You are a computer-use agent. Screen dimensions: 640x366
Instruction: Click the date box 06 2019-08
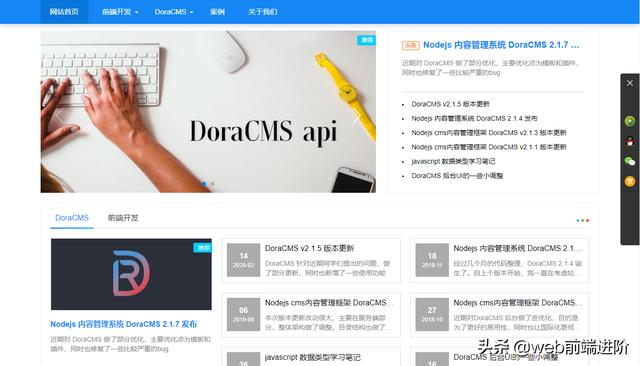pyautogui.click(x=243, y=314)
